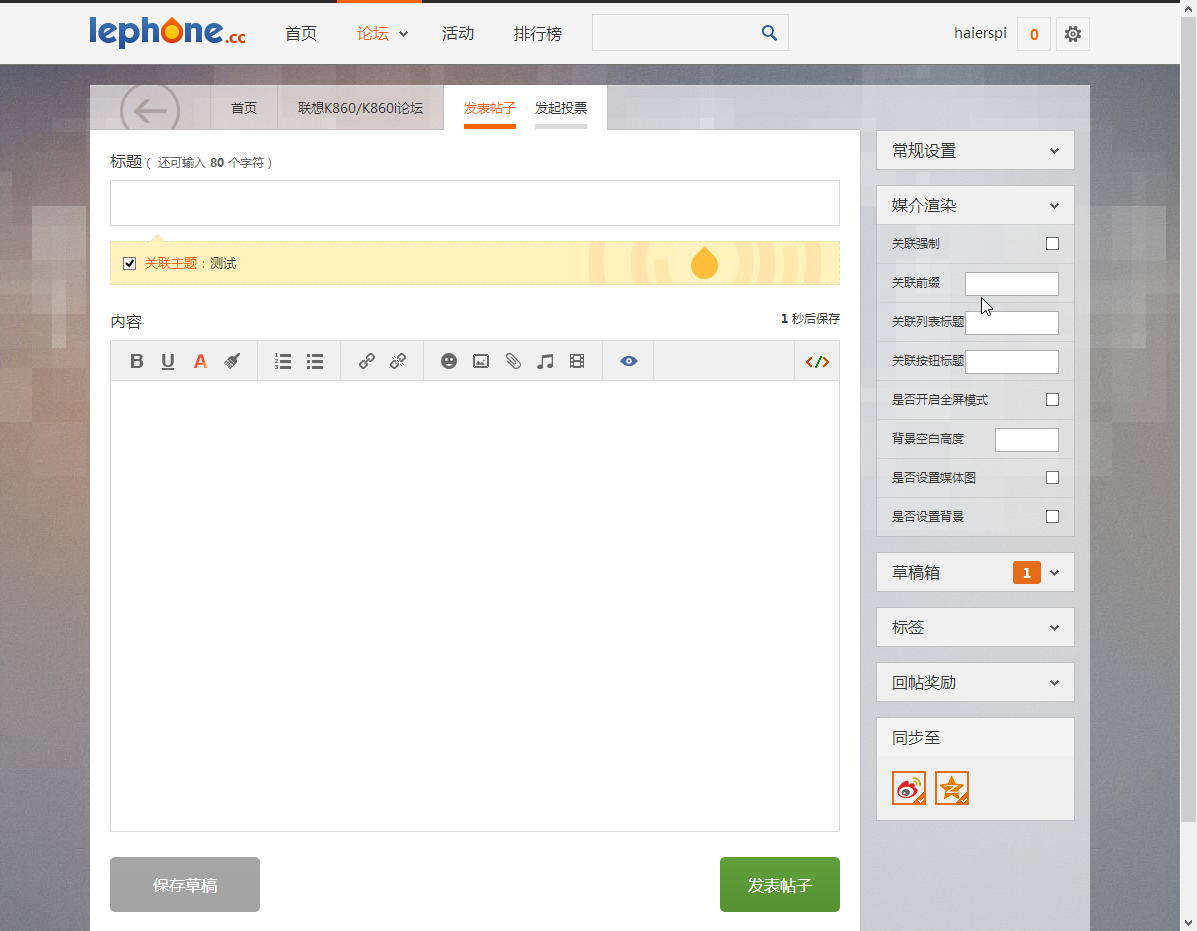
Task: Insert a video into the post
Action: [577, 362]
